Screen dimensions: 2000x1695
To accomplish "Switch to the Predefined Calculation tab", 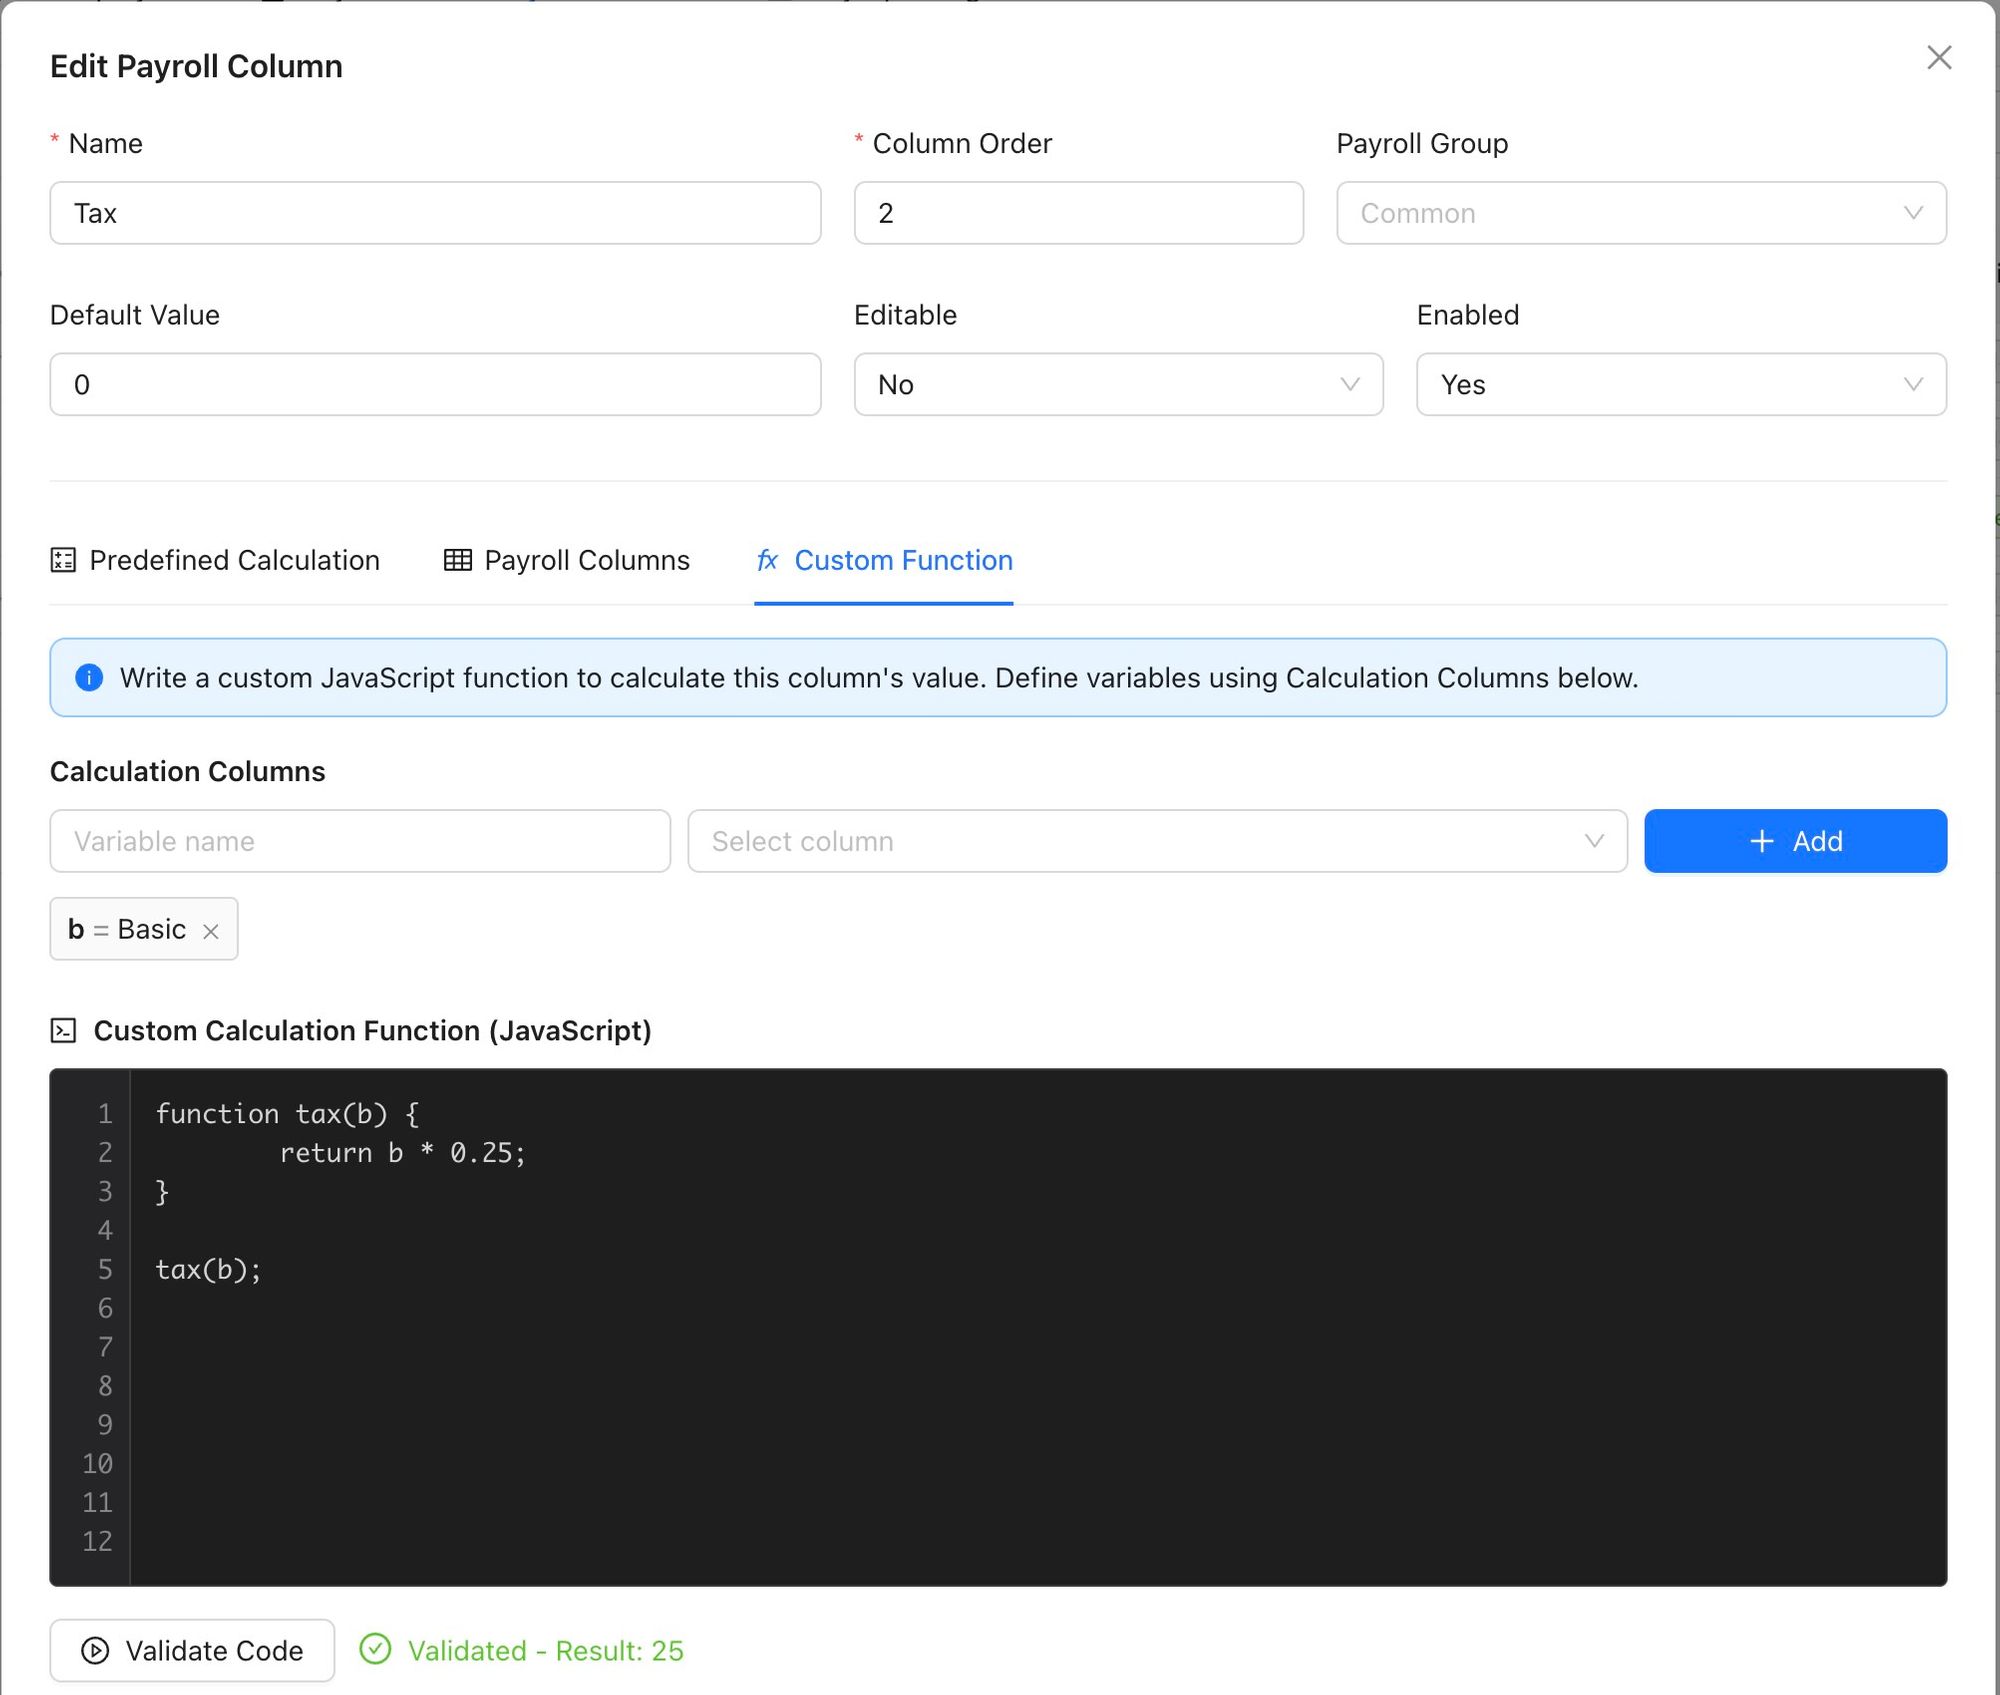I will click(233, 560).
